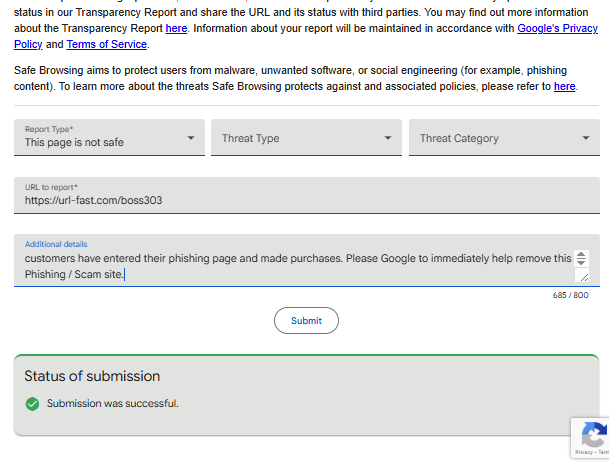609x463 pixels.
Task: Click the reCAPTCHA logo badge
Action: [593, 435]
